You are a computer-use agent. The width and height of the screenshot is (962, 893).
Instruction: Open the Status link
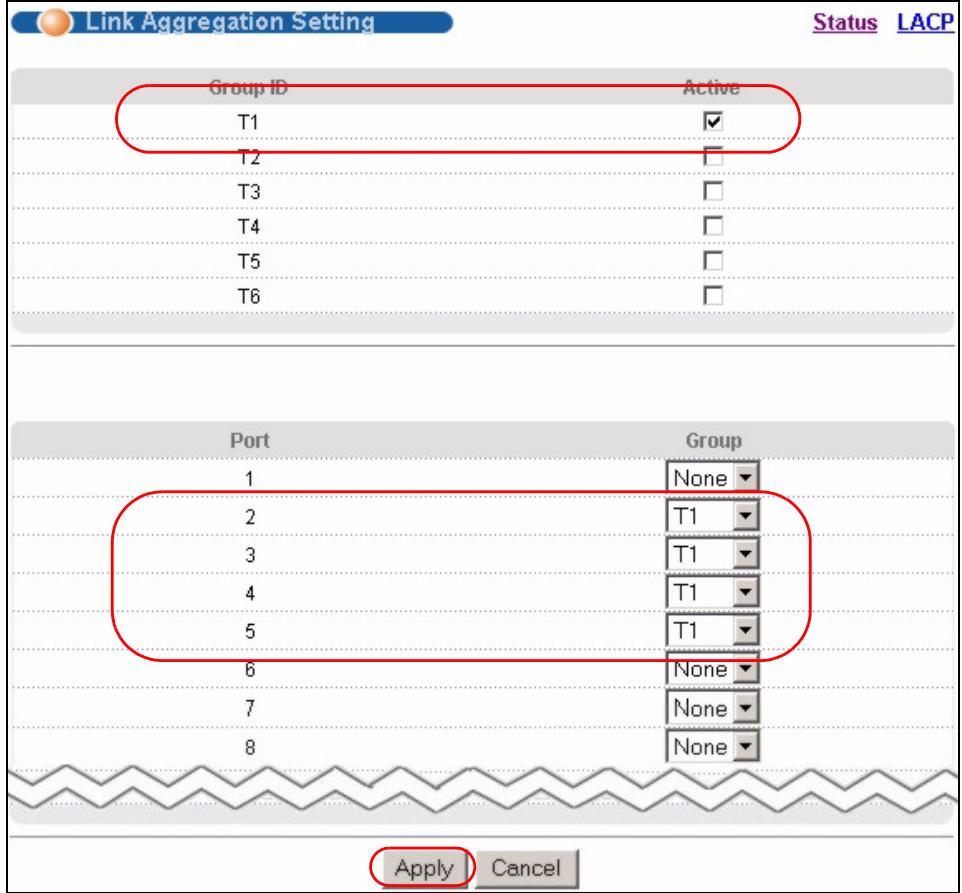tap(845, 23)
